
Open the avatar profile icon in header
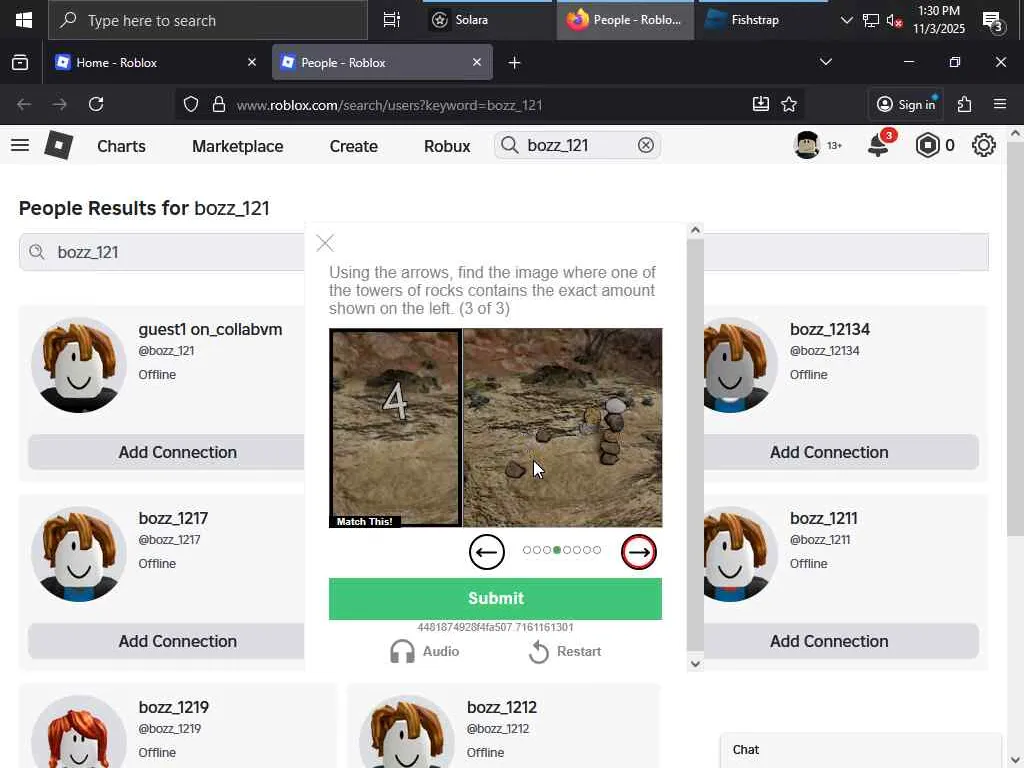click(x=807, y=145)
